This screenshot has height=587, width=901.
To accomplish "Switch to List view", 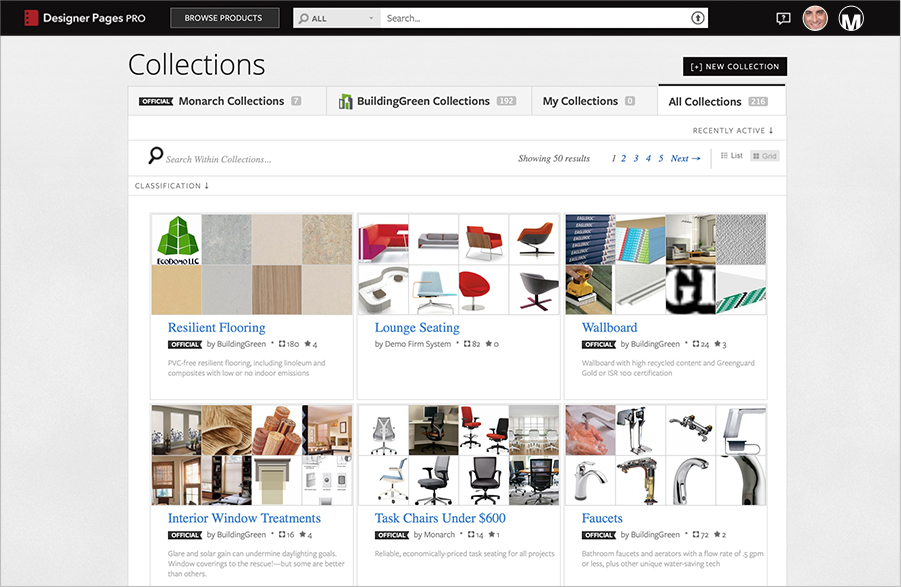I will [731, 156].
